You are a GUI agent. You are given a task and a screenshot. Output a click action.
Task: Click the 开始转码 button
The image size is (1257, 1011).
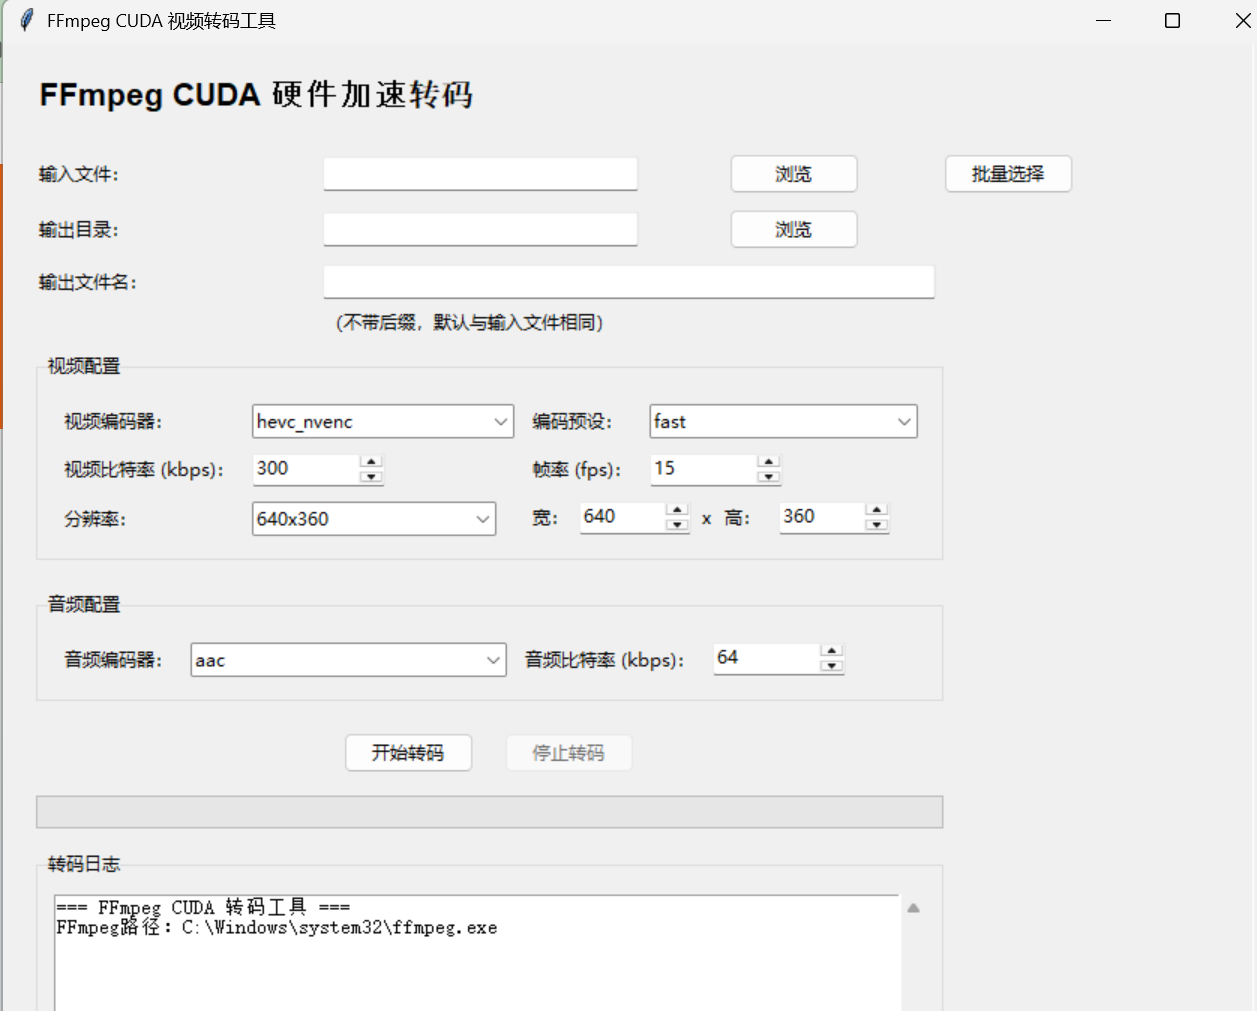point(408,752)
